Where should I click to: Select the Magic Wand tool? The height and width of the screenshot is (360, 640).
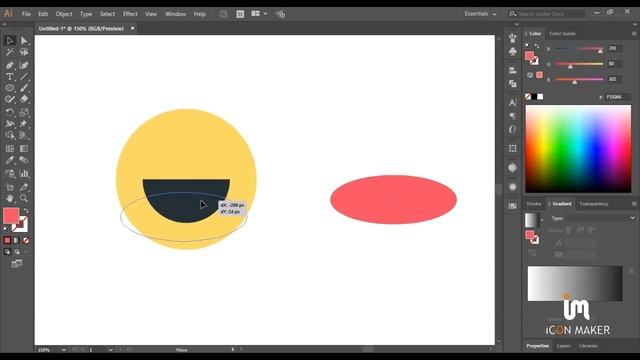coord(10,52)
